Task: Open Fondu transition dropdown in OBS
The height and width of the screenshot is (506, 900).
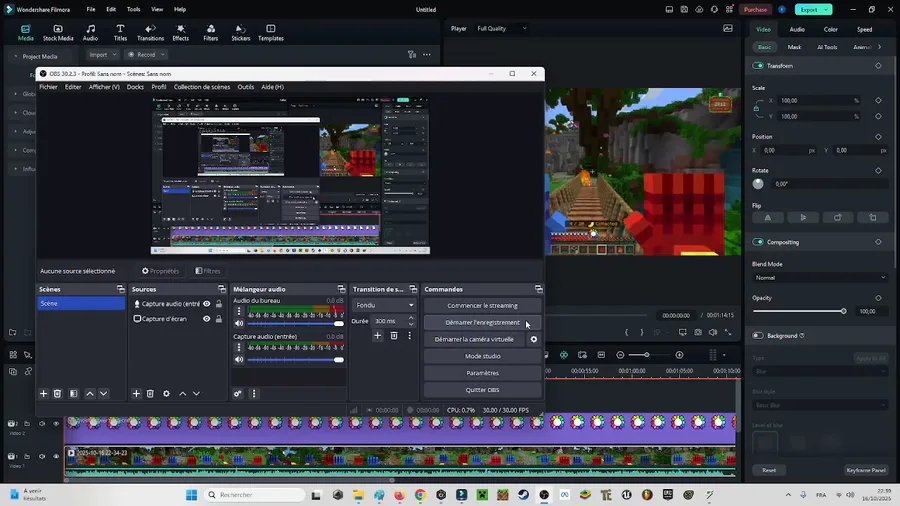Action: 384,305
